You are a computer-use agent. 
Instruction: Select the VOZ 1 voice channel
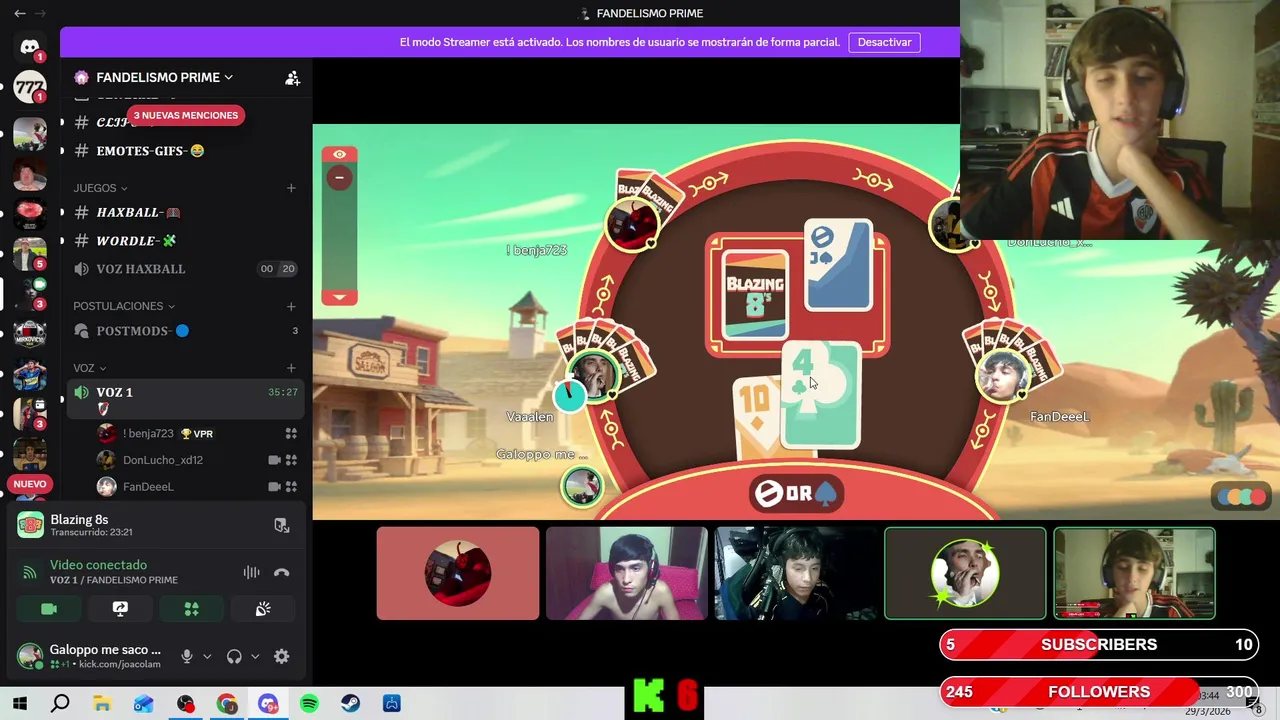click(x=186, y=399)
